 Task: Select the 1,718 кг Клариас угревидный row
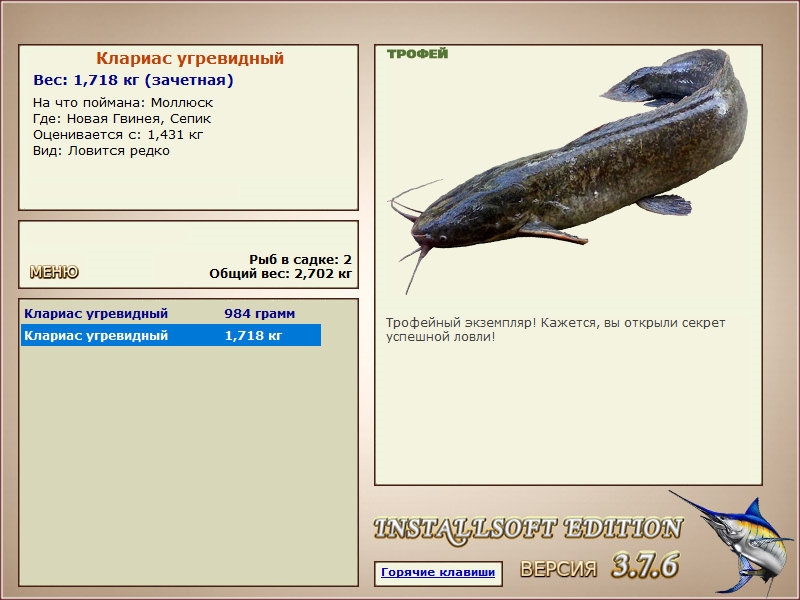point(171,335)
